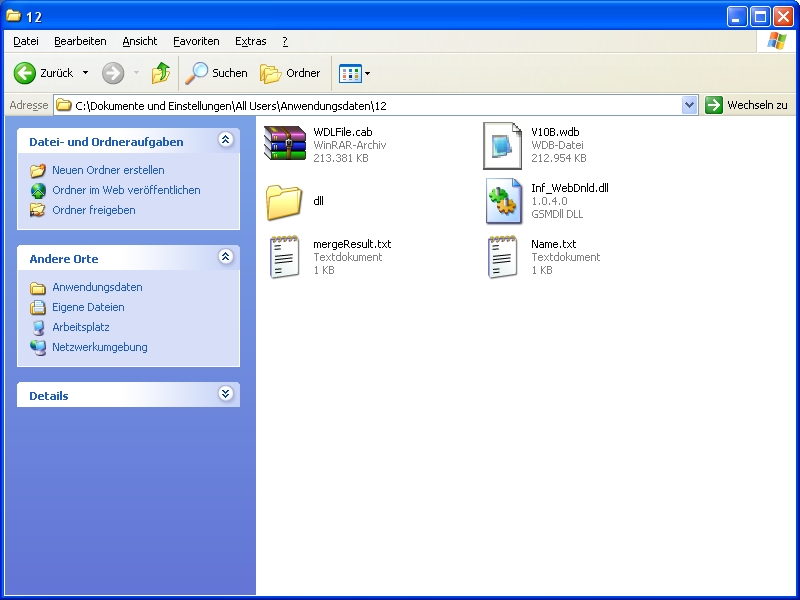Click the Windows flag logo in menu bar

(776, 41)
